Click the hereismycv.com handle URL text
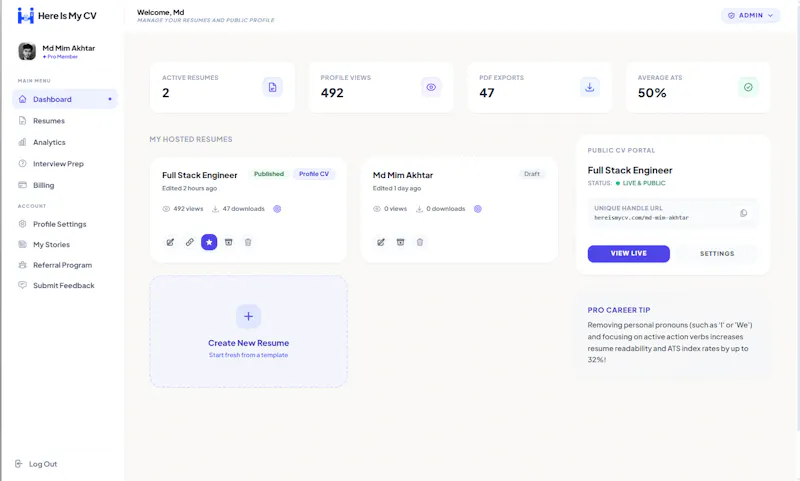The image size is (800, 481). tap(641, 218)
